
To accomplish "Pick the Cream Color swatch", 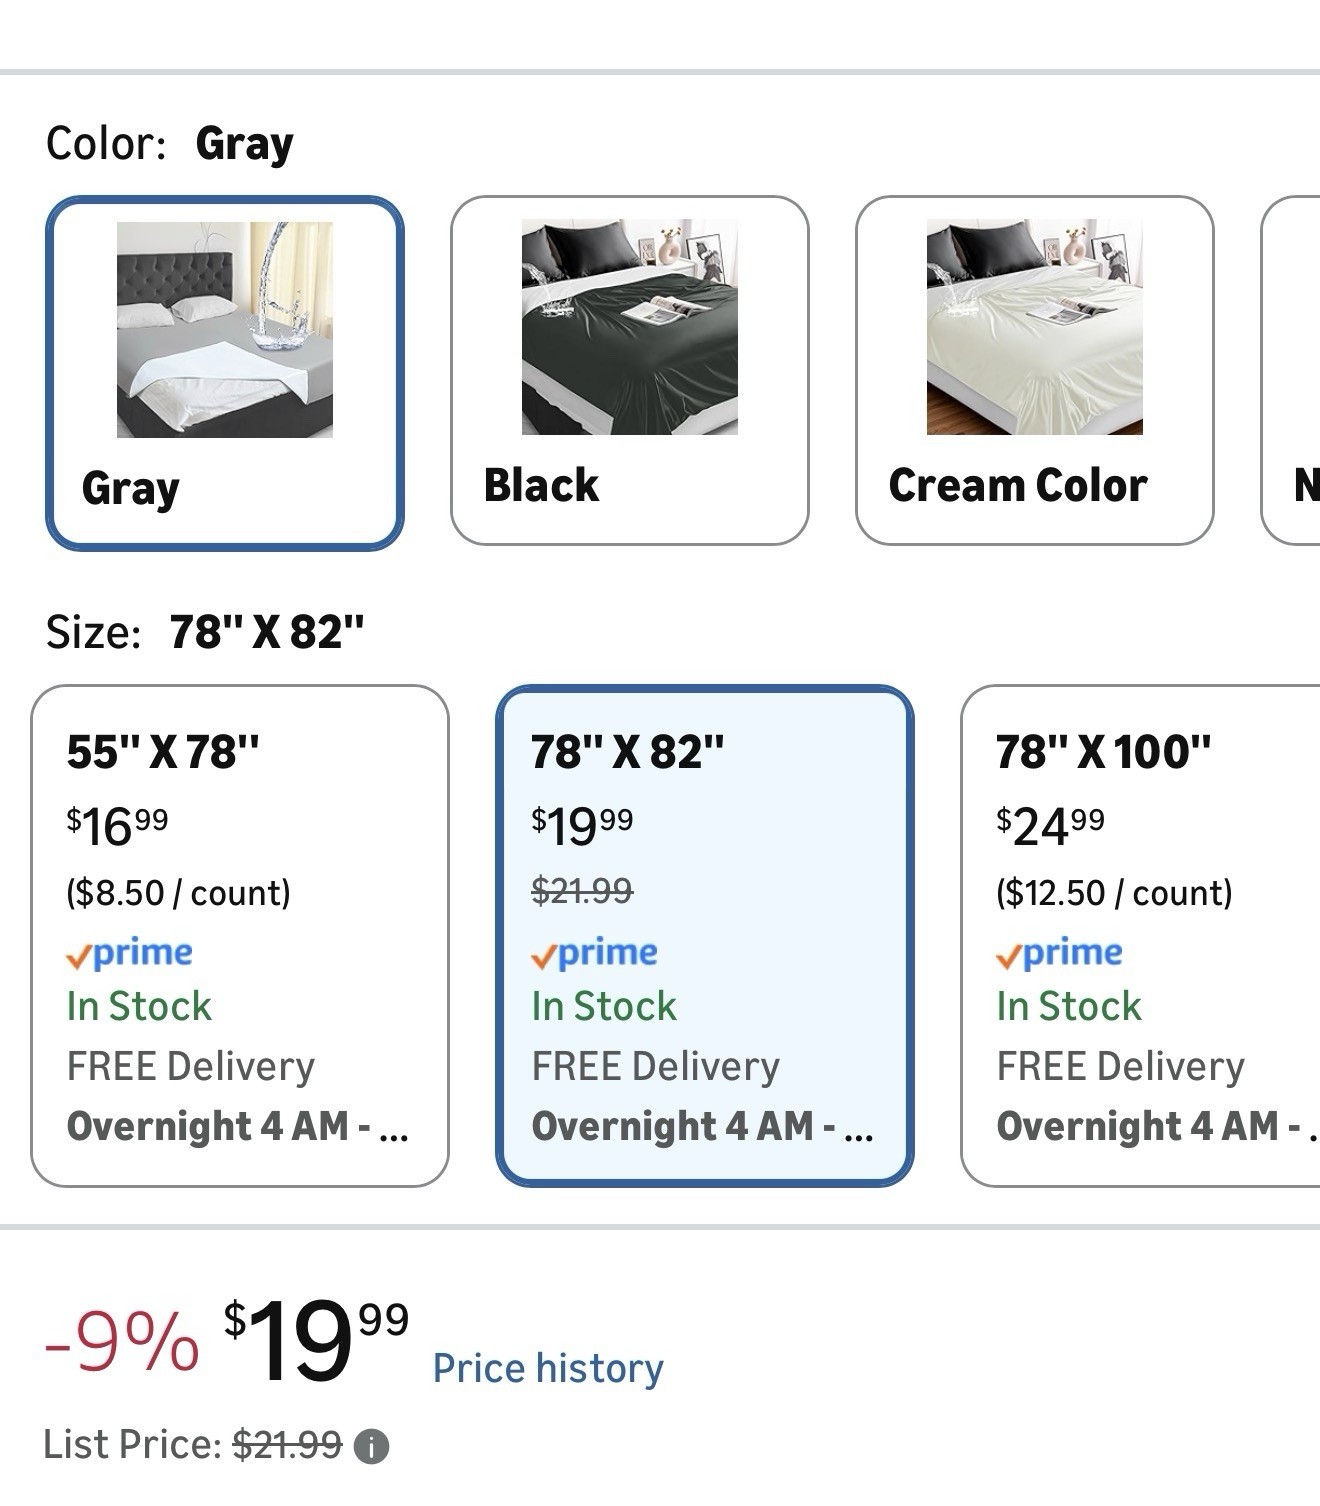I will click(1034, 370).
